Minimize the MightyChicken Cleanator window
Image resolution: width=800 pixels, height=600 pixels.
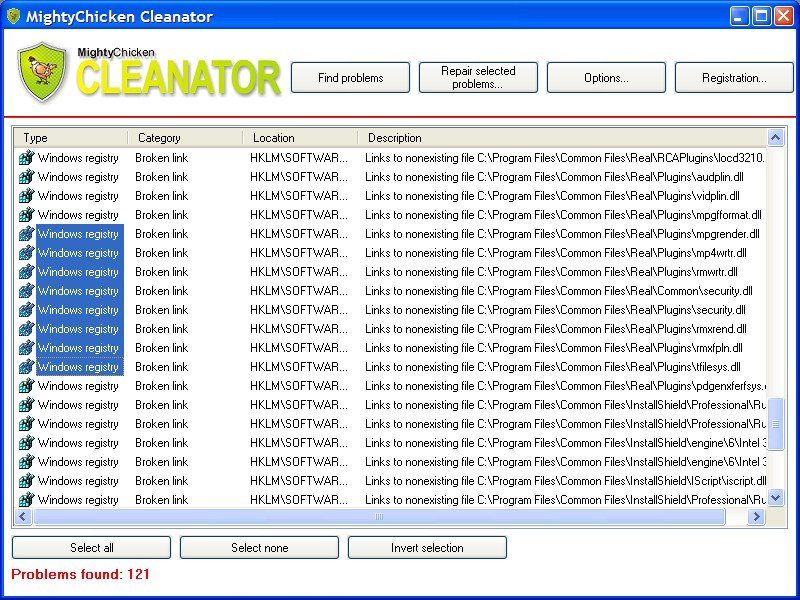(x=739, y=16)
